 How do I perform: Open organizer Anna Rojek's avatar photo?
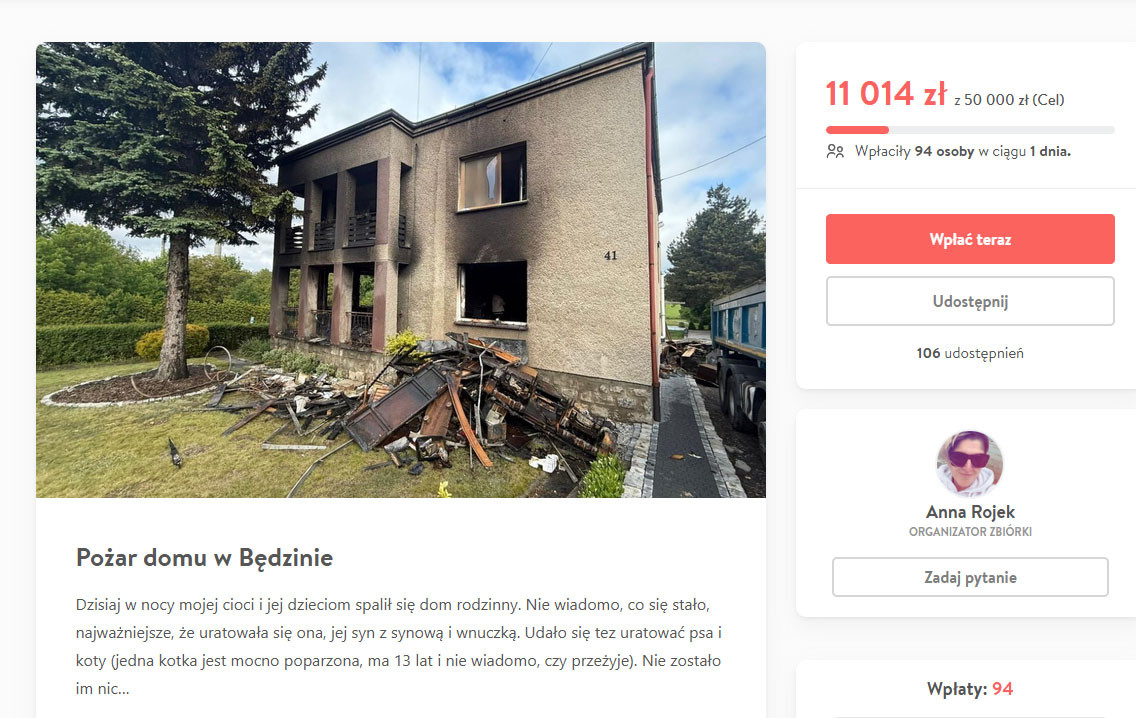click(969, 464)
